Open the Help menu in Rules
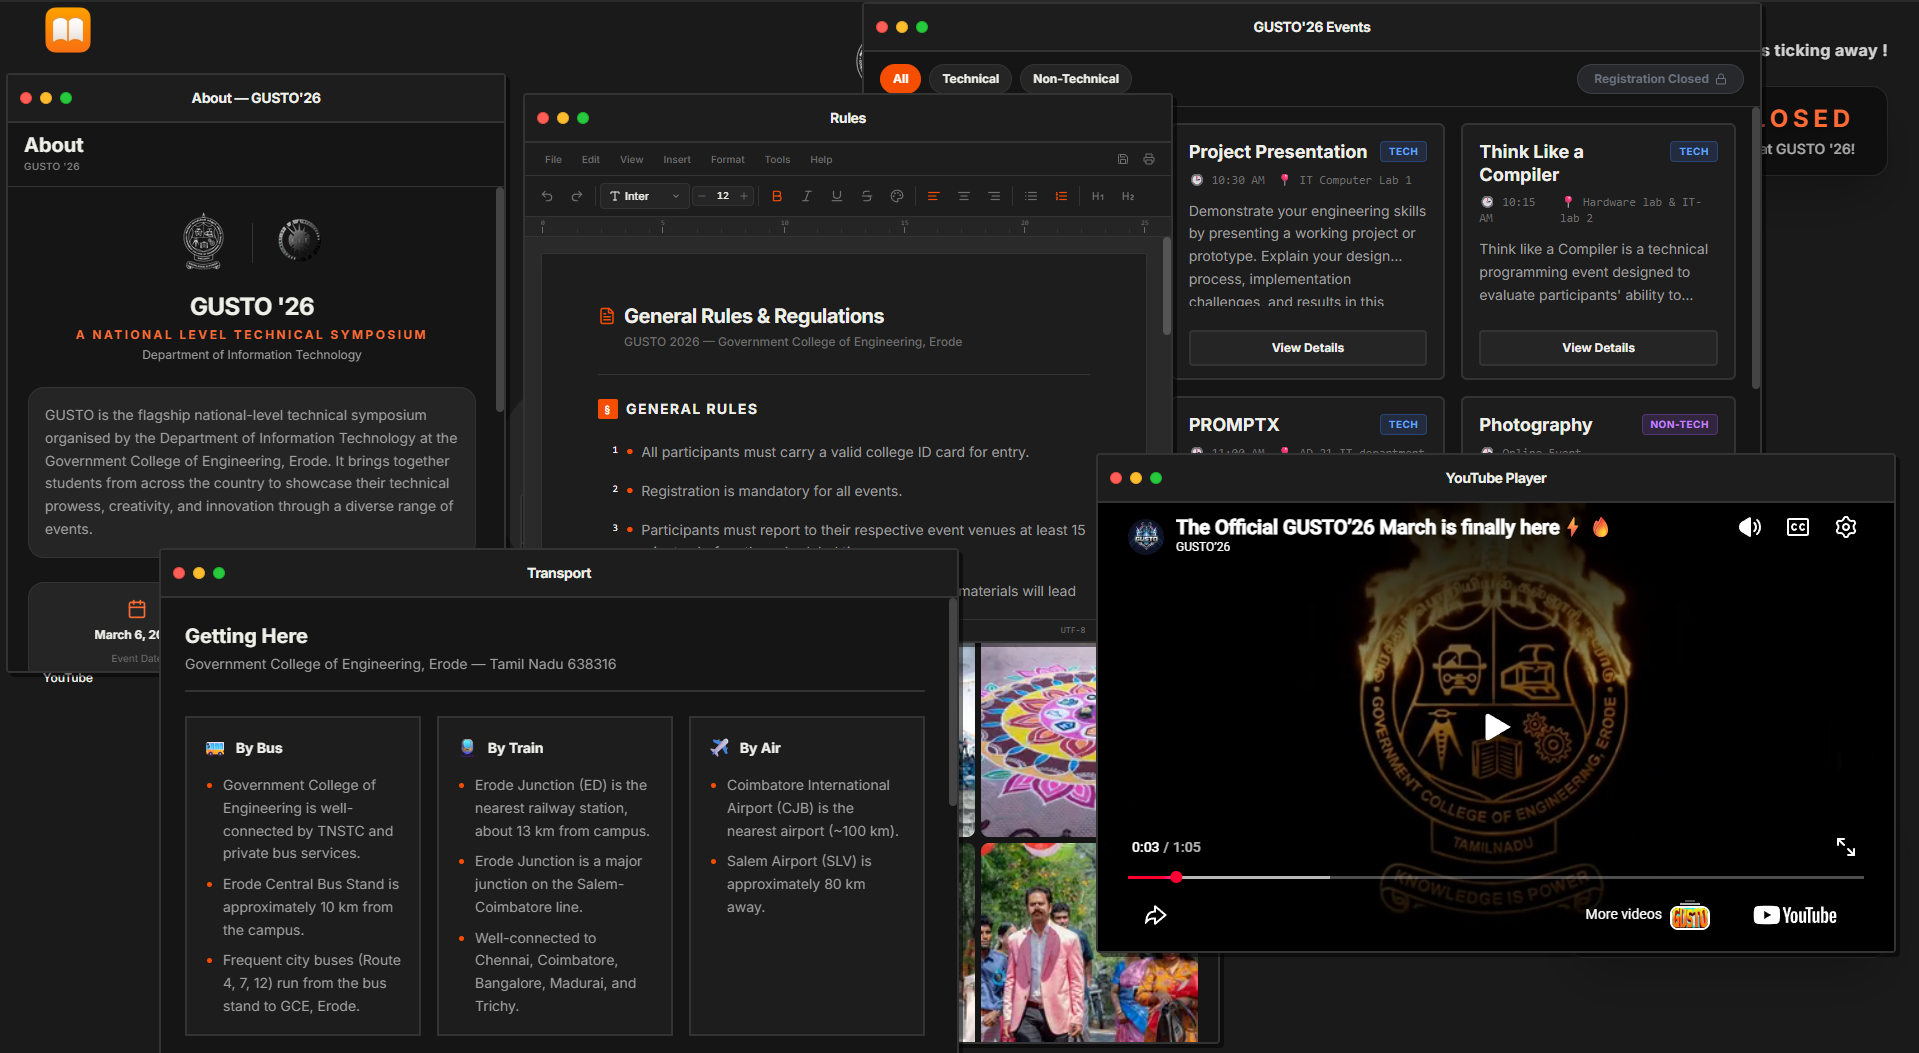 (x=821, y=160)
